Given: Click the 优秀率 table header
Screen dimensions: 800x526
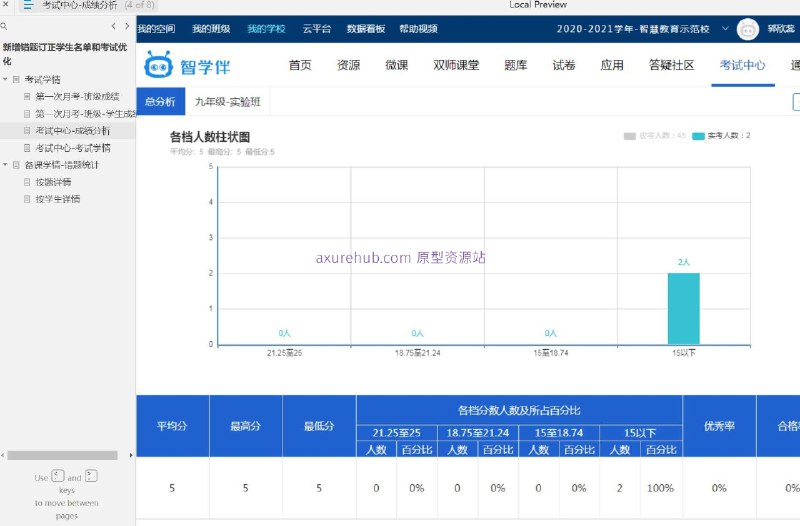Looking at the screenshot, I should point(719,426).
